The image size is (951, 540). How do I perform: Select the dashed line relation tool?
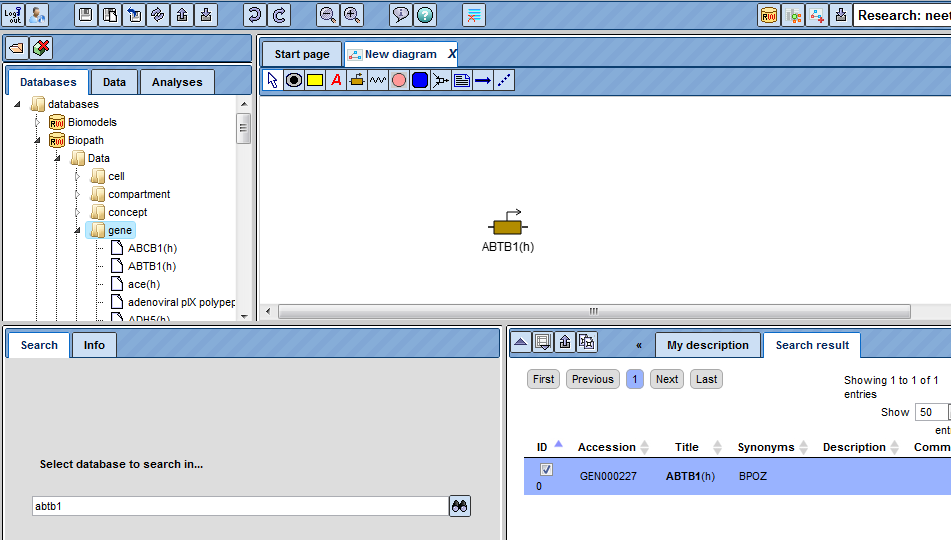click(x=504, y=80)
